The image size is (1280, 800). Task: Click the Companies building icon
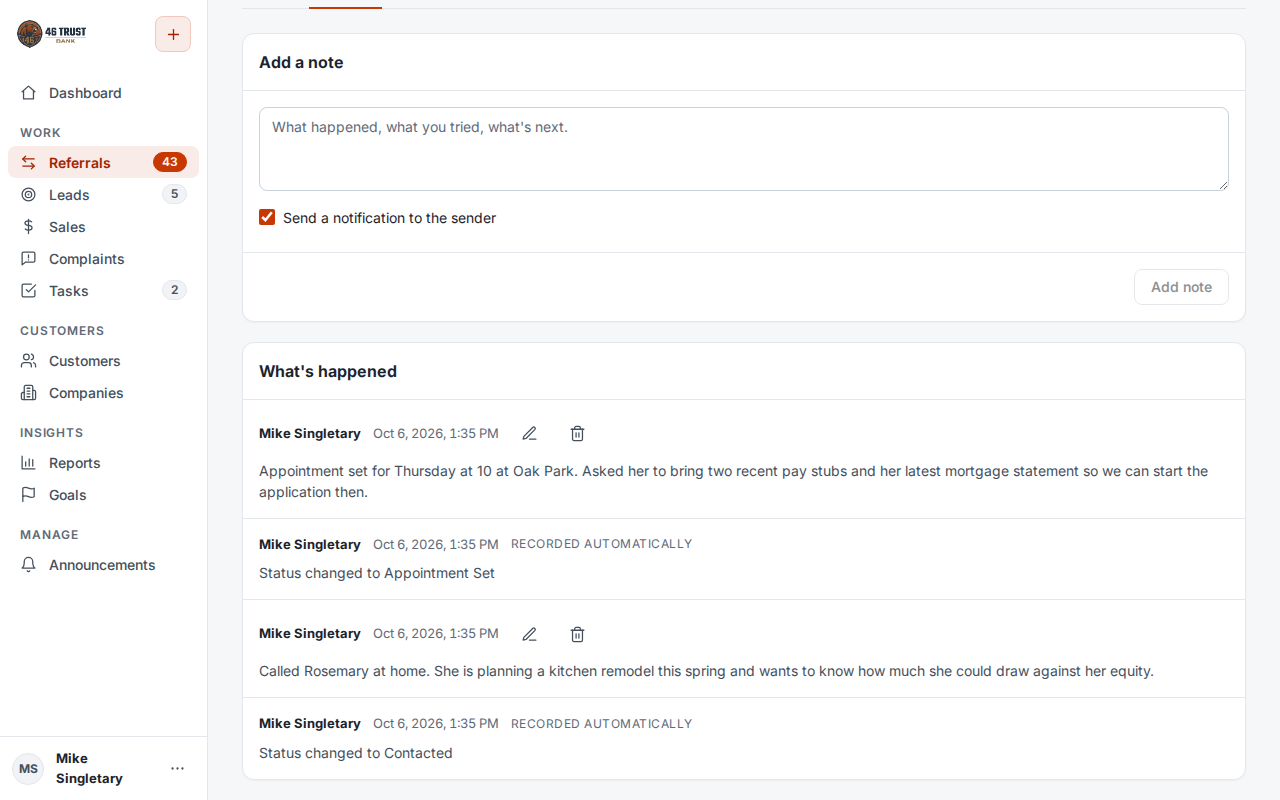[x=29, y=393]
